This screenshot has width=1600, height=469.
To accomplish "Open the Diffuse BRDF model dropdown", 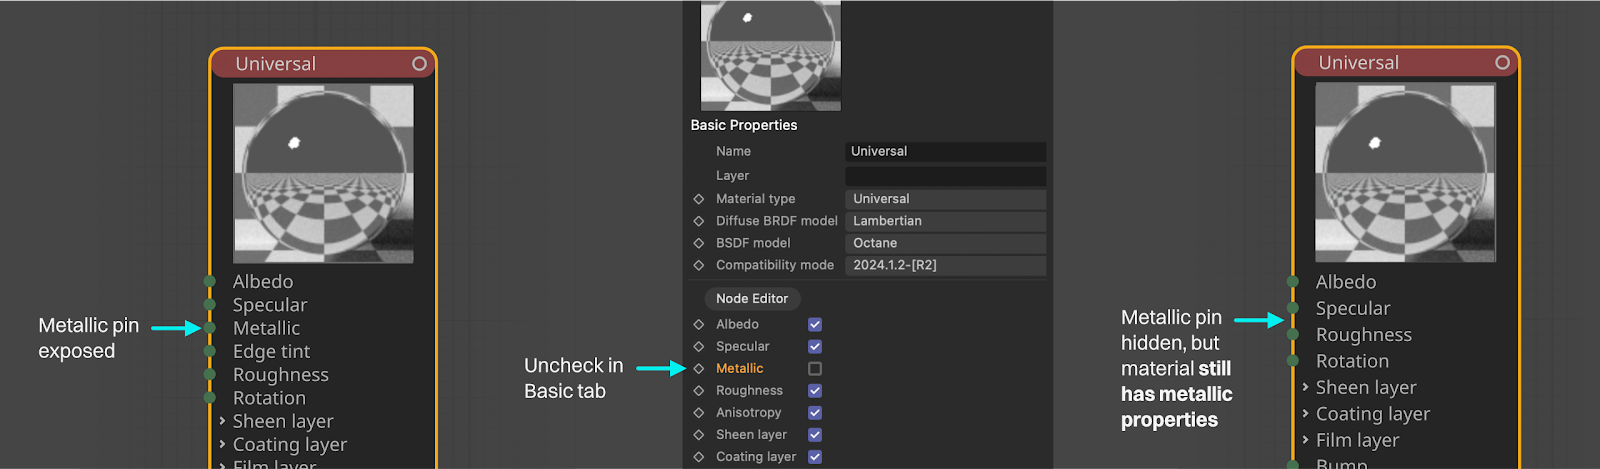I will click(x=945, y=221).
